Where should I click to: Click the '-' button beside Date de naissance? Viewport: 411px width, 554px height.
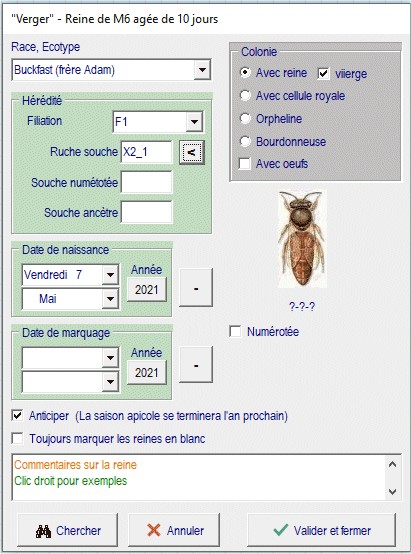click(196, 288)
